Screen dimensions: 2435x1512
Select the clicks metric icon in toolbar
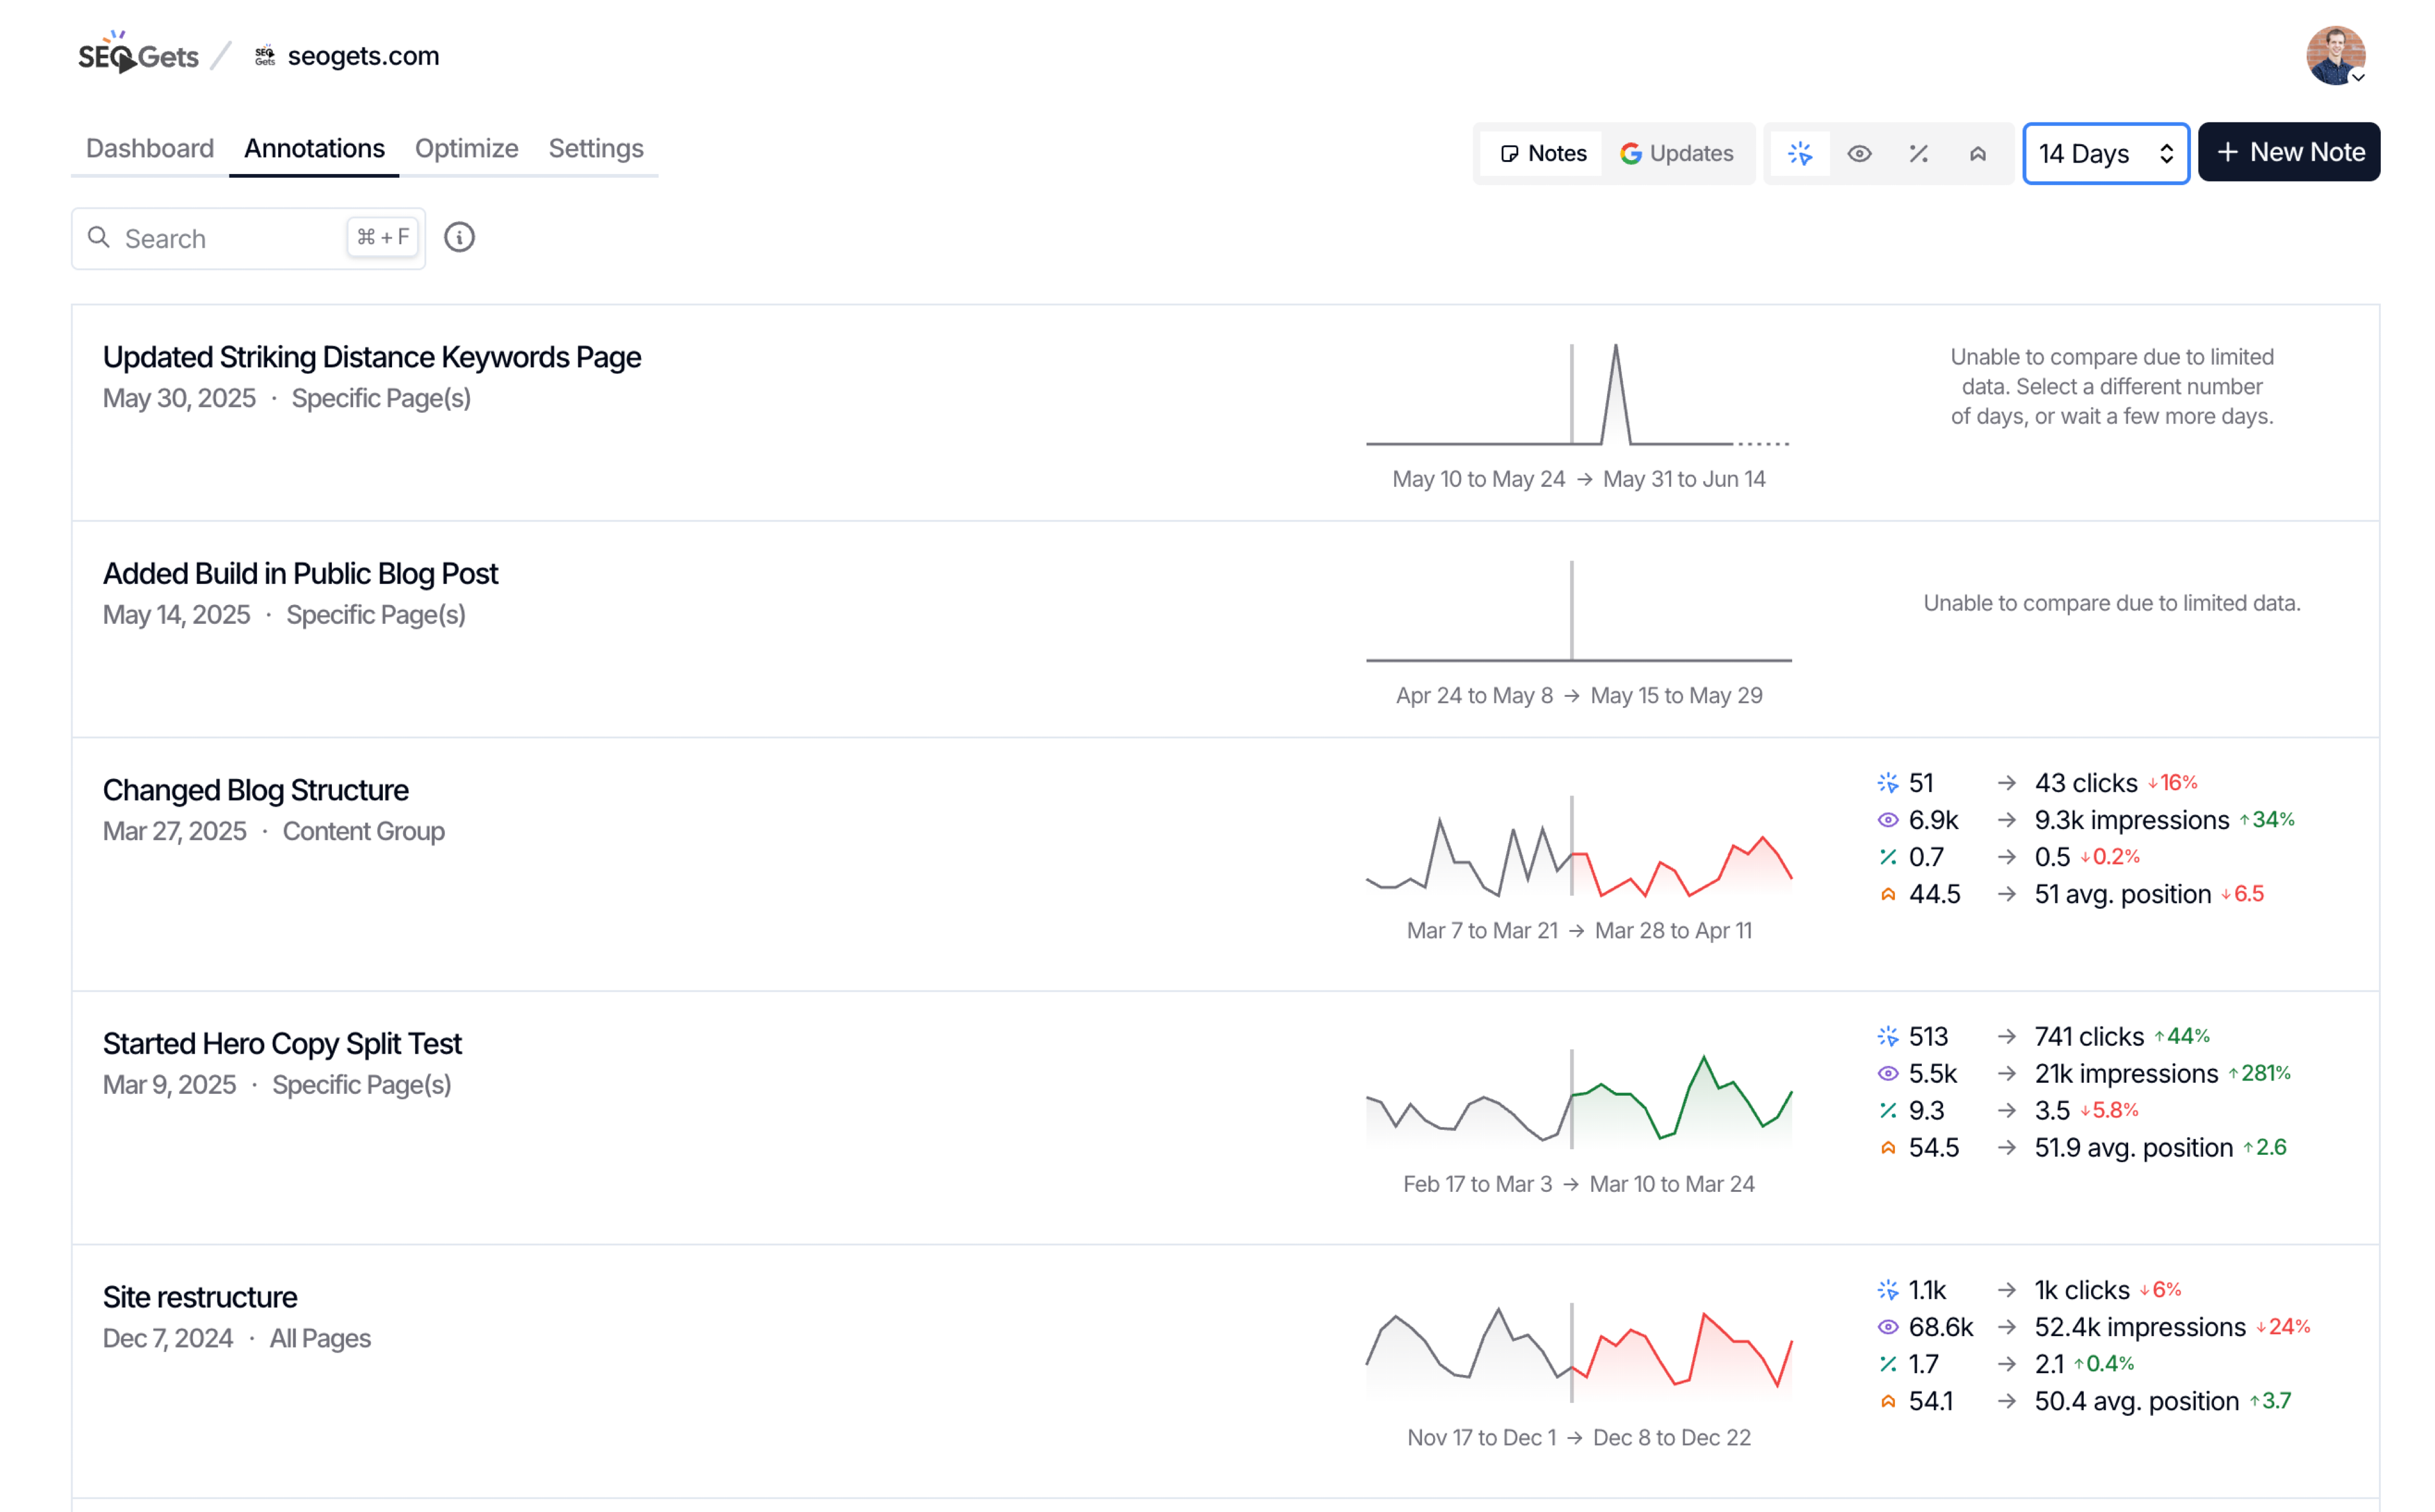[x=1800, y=153]
